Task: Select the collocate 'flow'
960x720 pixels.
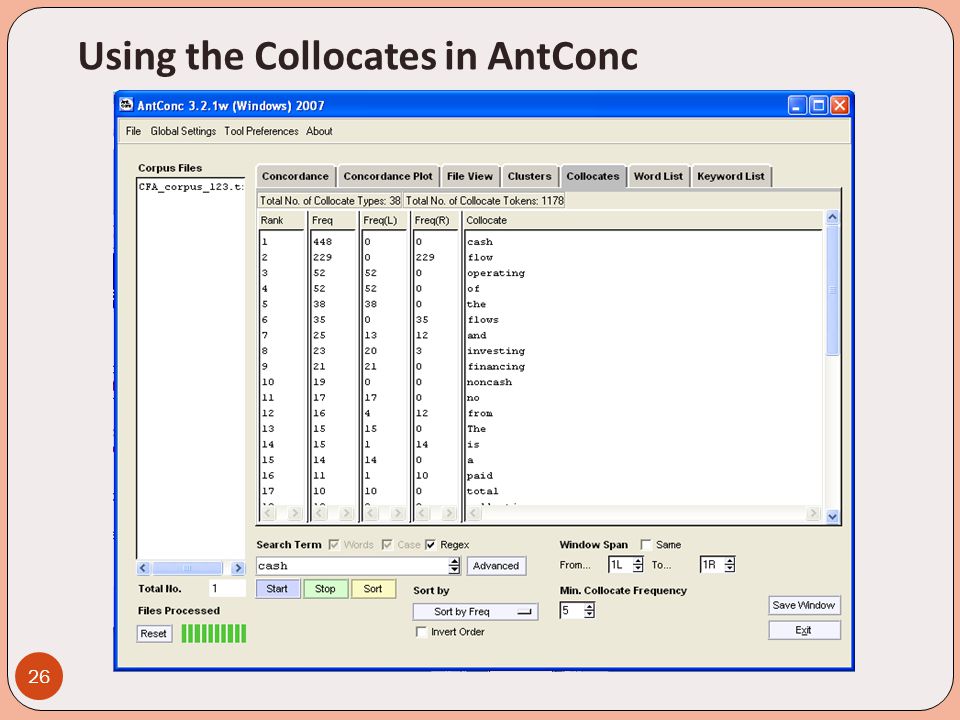Action: tap(480, 258)
